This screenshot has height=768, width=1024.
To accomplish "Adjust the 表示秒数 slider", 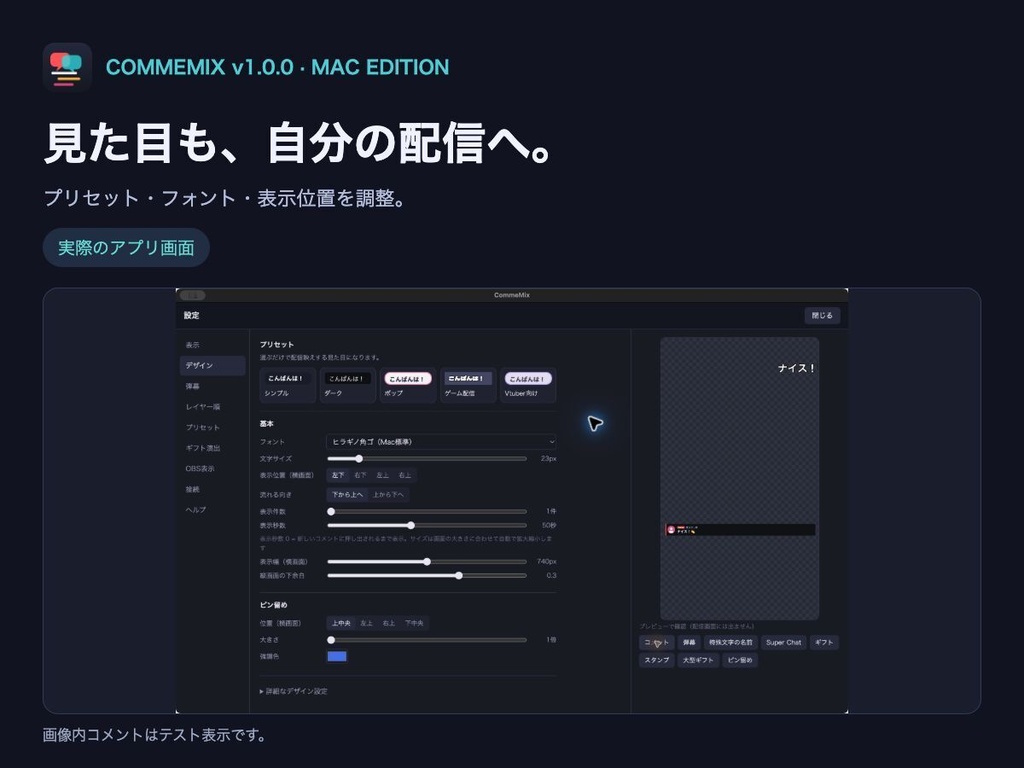I will pyautogui.click(x=427, y=525).
